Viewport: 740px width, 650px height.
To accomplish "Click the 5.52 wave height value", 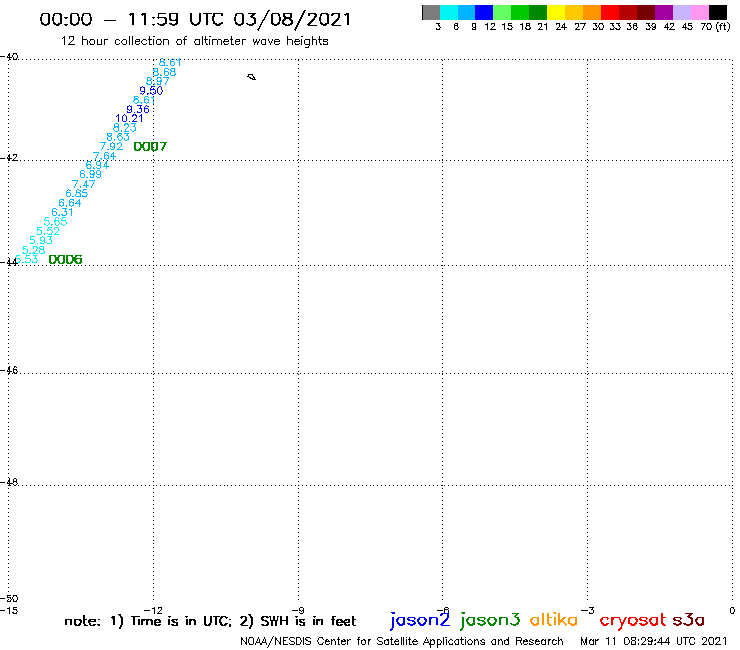I will (48, 231).
